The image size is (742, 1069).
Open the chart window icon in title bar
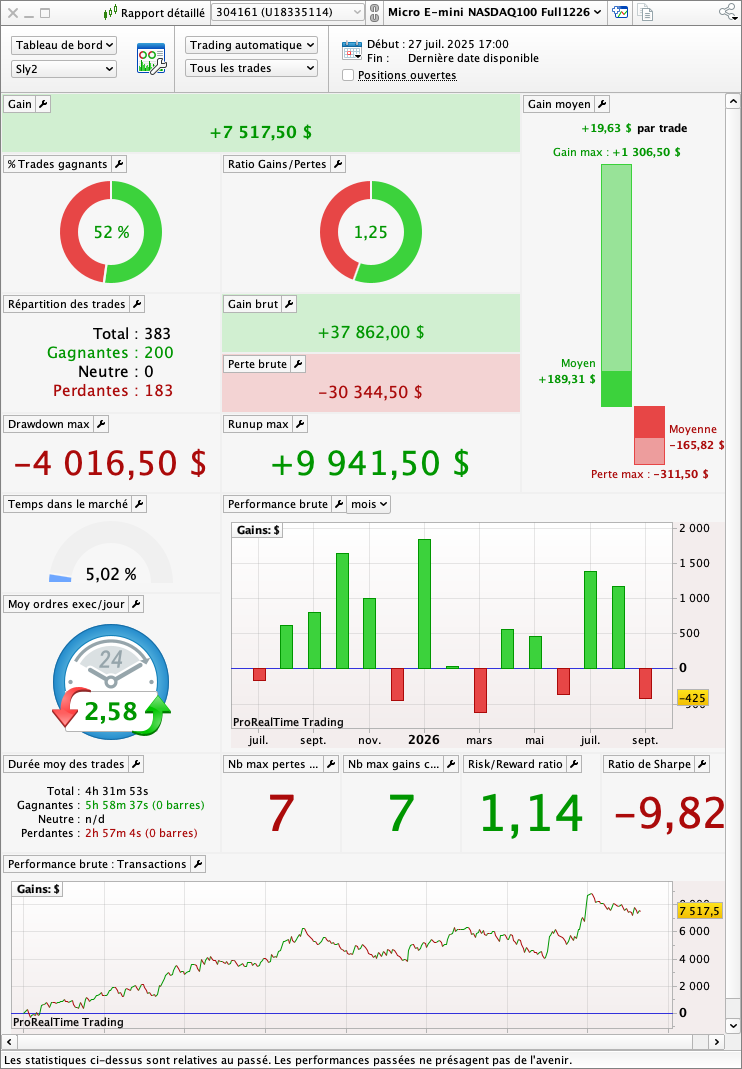(620, 12)
